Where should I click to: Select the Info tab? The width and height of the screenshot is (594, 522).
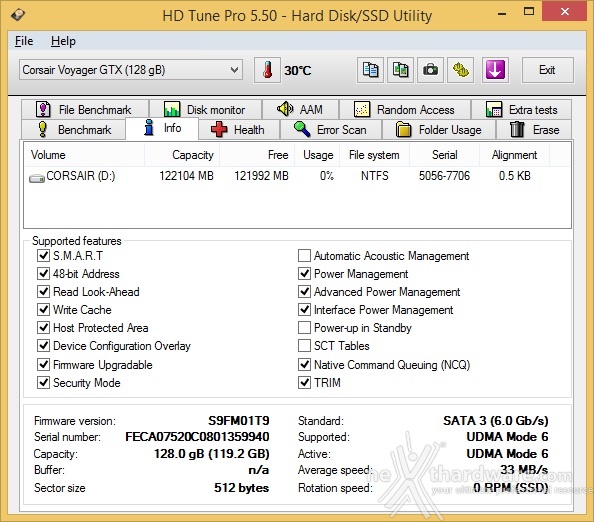(162, 128)
